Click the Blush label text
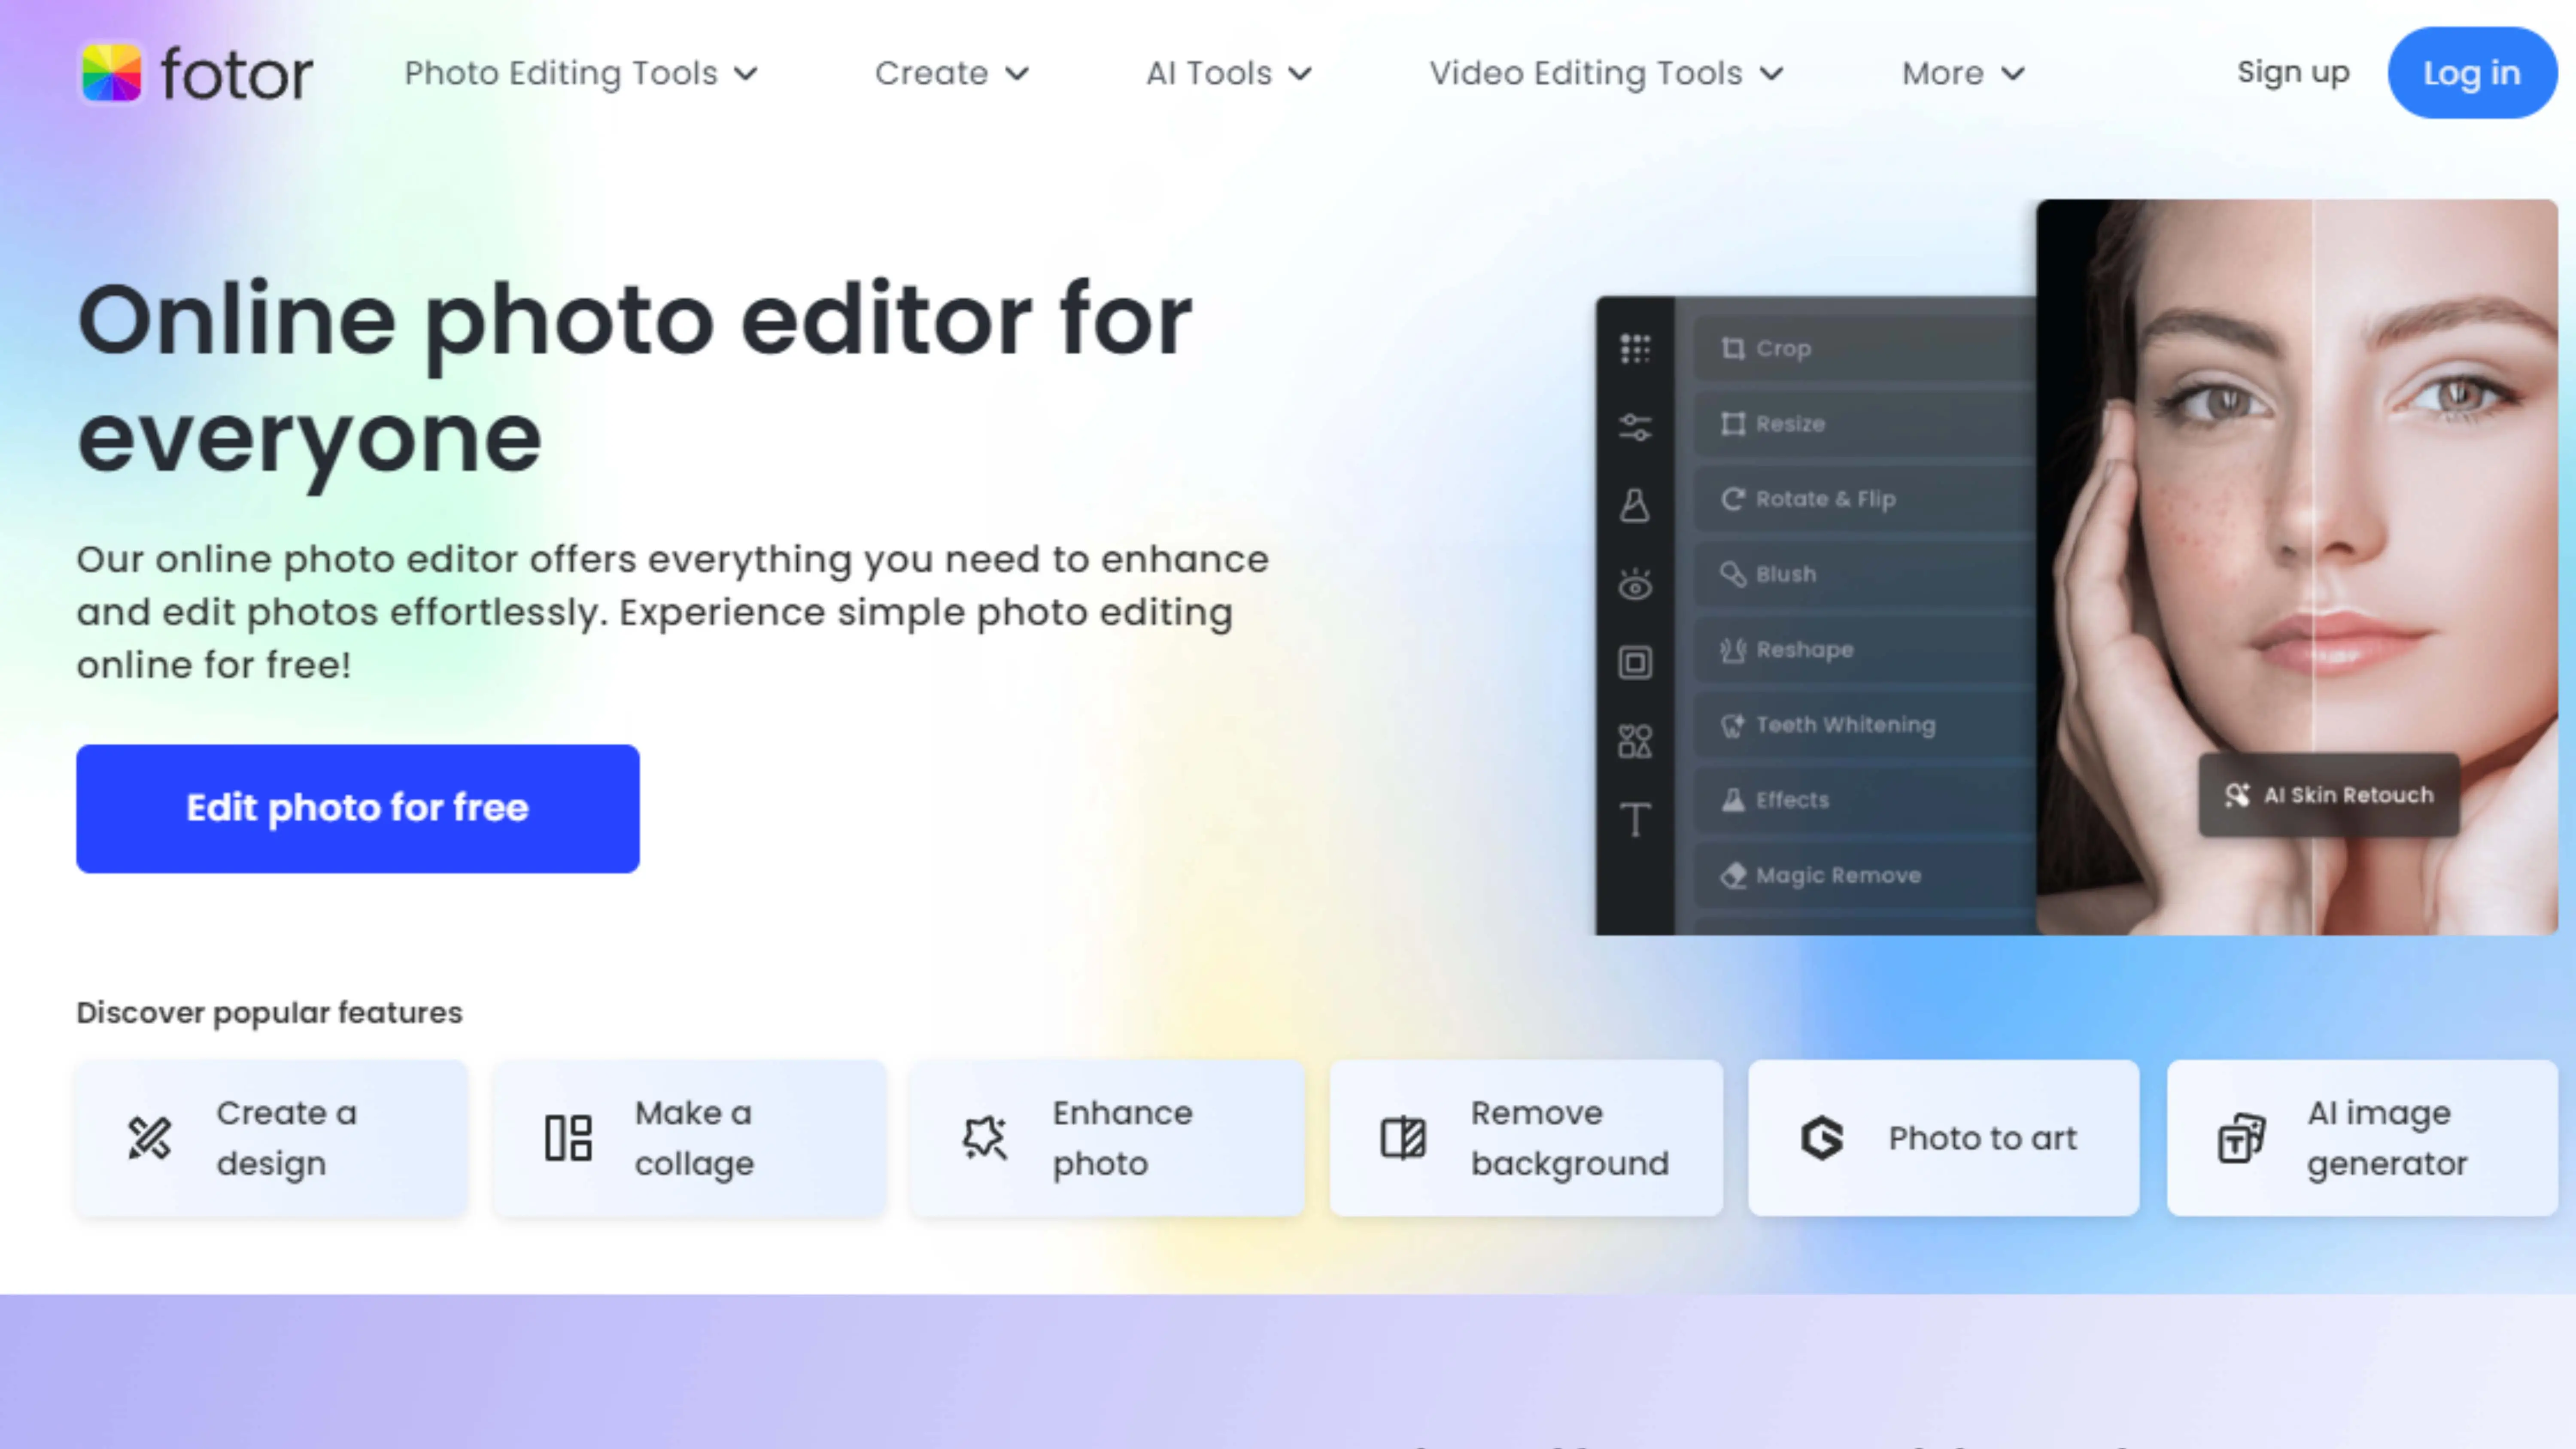The height and width of the screenshot is (1449, 2576). pos(1786,574)
